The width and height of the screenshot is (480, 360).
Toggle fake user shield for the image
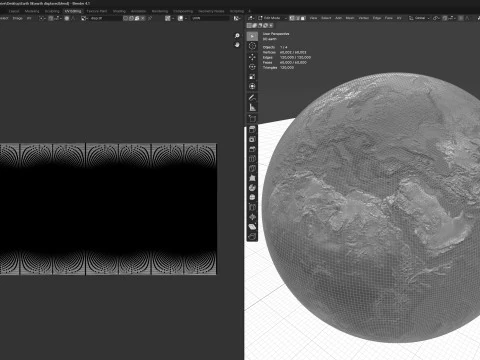[126, 18]
